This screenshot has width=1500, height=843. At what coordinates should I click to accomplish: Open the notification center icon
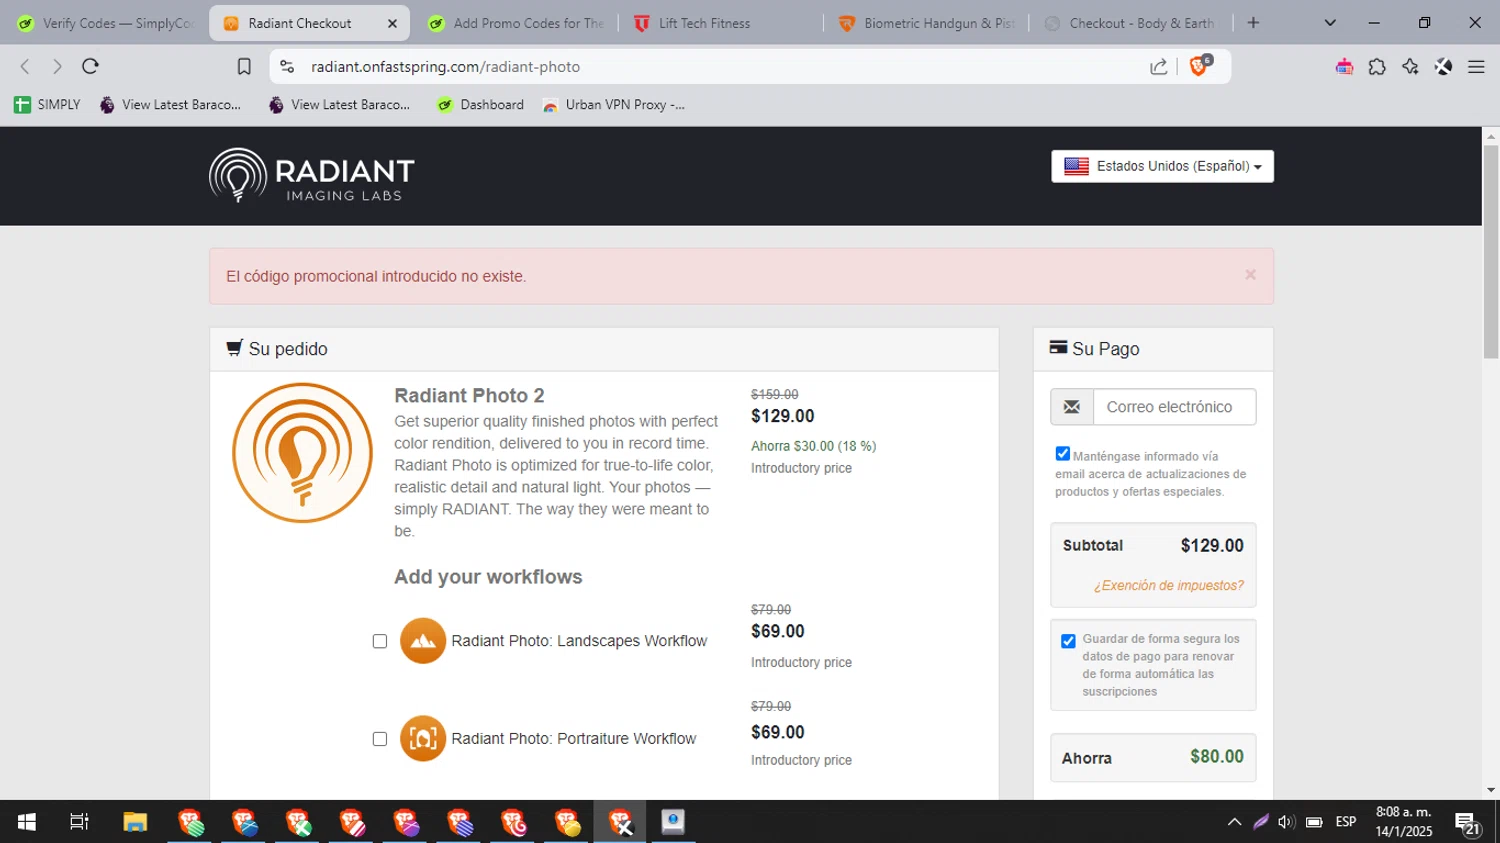pos(1467,823)
